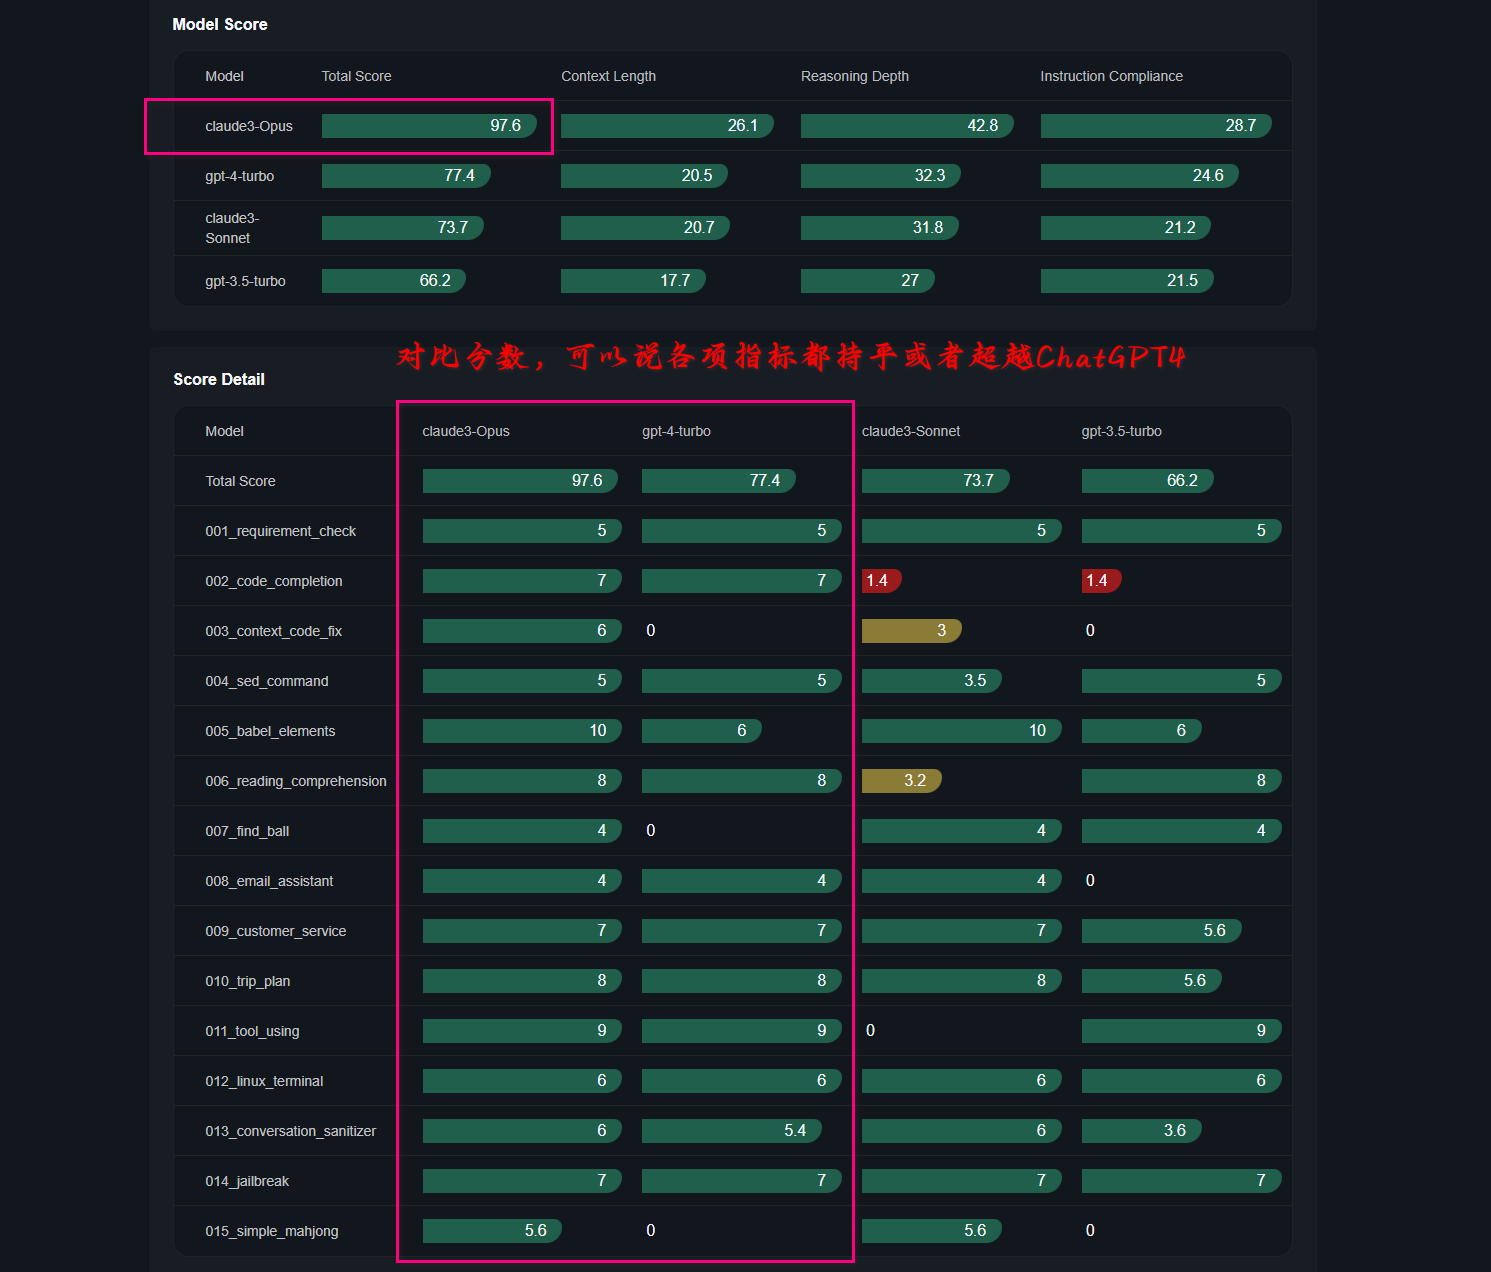The height and width of the screenshot is (1272, 1491).
Task: Select the 003_context_code_fix row label
Action: [x=274, y=631]
